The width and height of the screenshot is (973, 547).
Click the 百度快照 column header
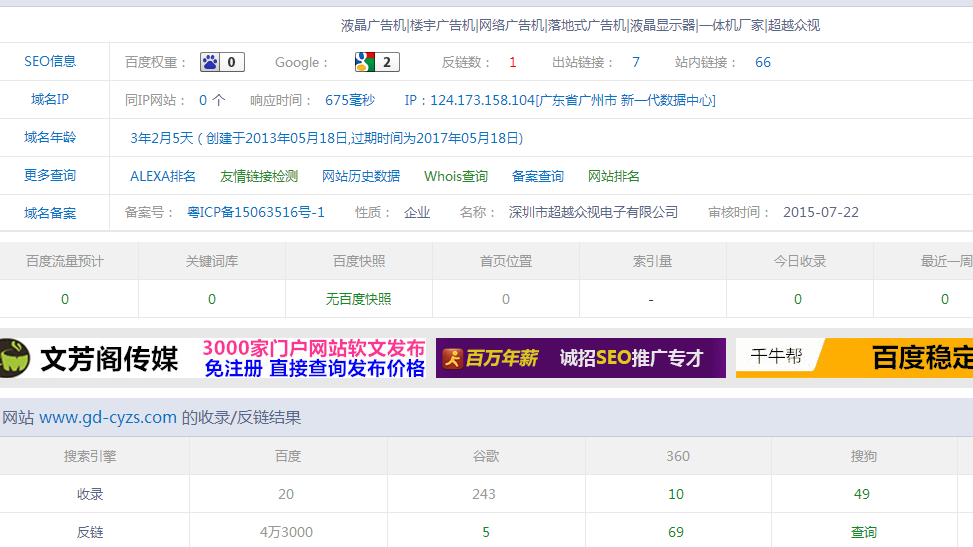(359, 261)
